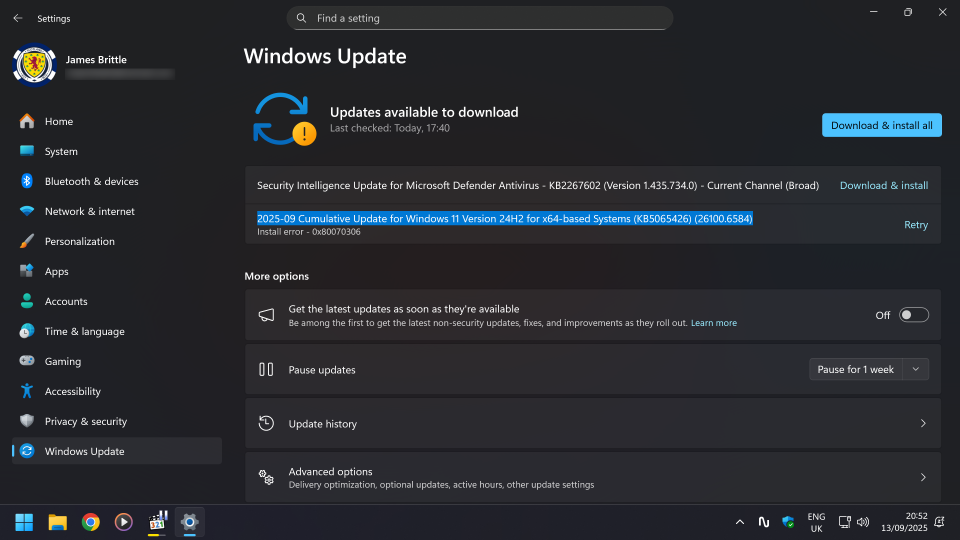Open the notification bell icon
This screenshot has height=540, width=960.
tap(939, 522)
